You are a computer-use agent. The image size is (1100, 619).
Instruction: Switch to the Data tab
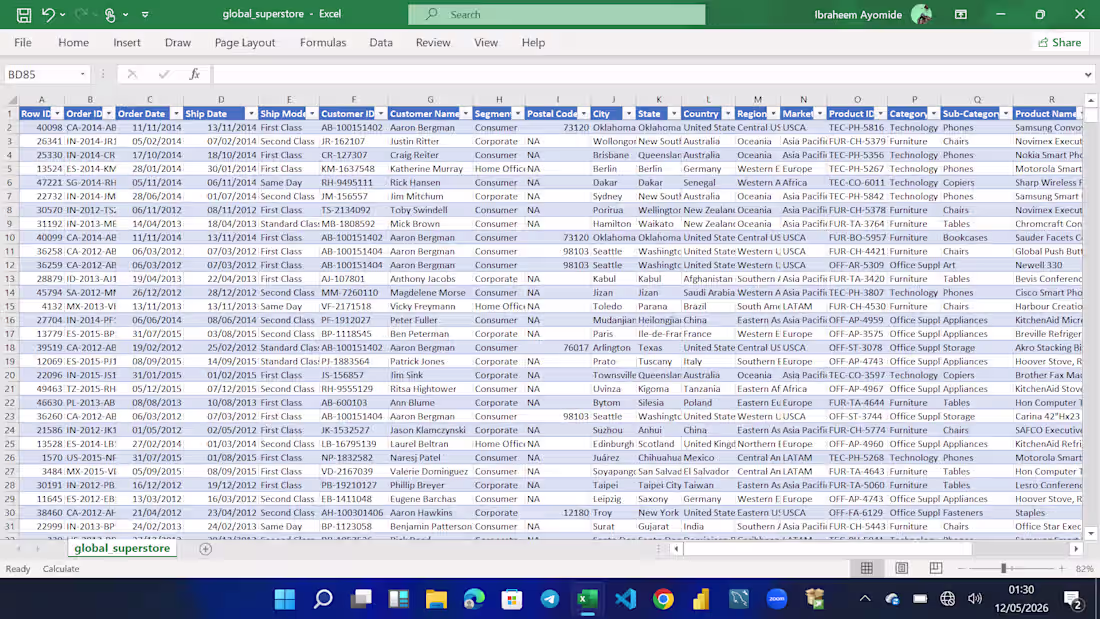click(x=381, y=42)
